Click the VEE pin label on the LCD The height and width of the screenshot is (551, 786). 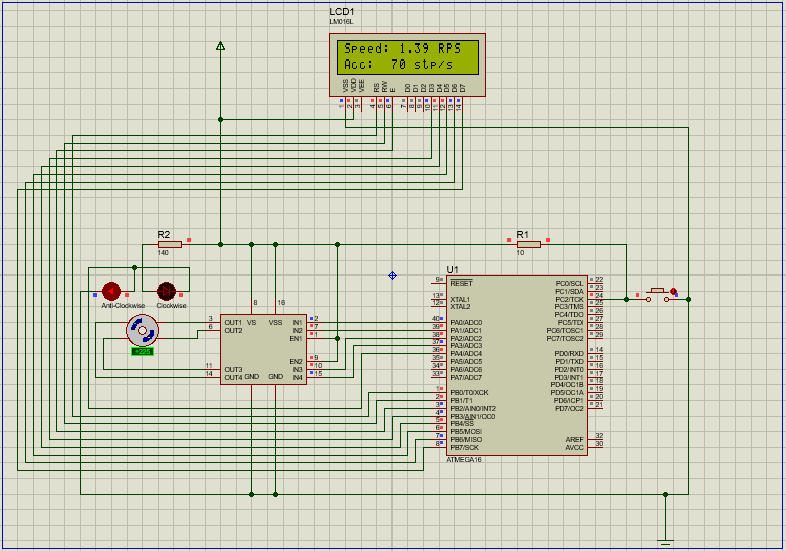(361, 86)
